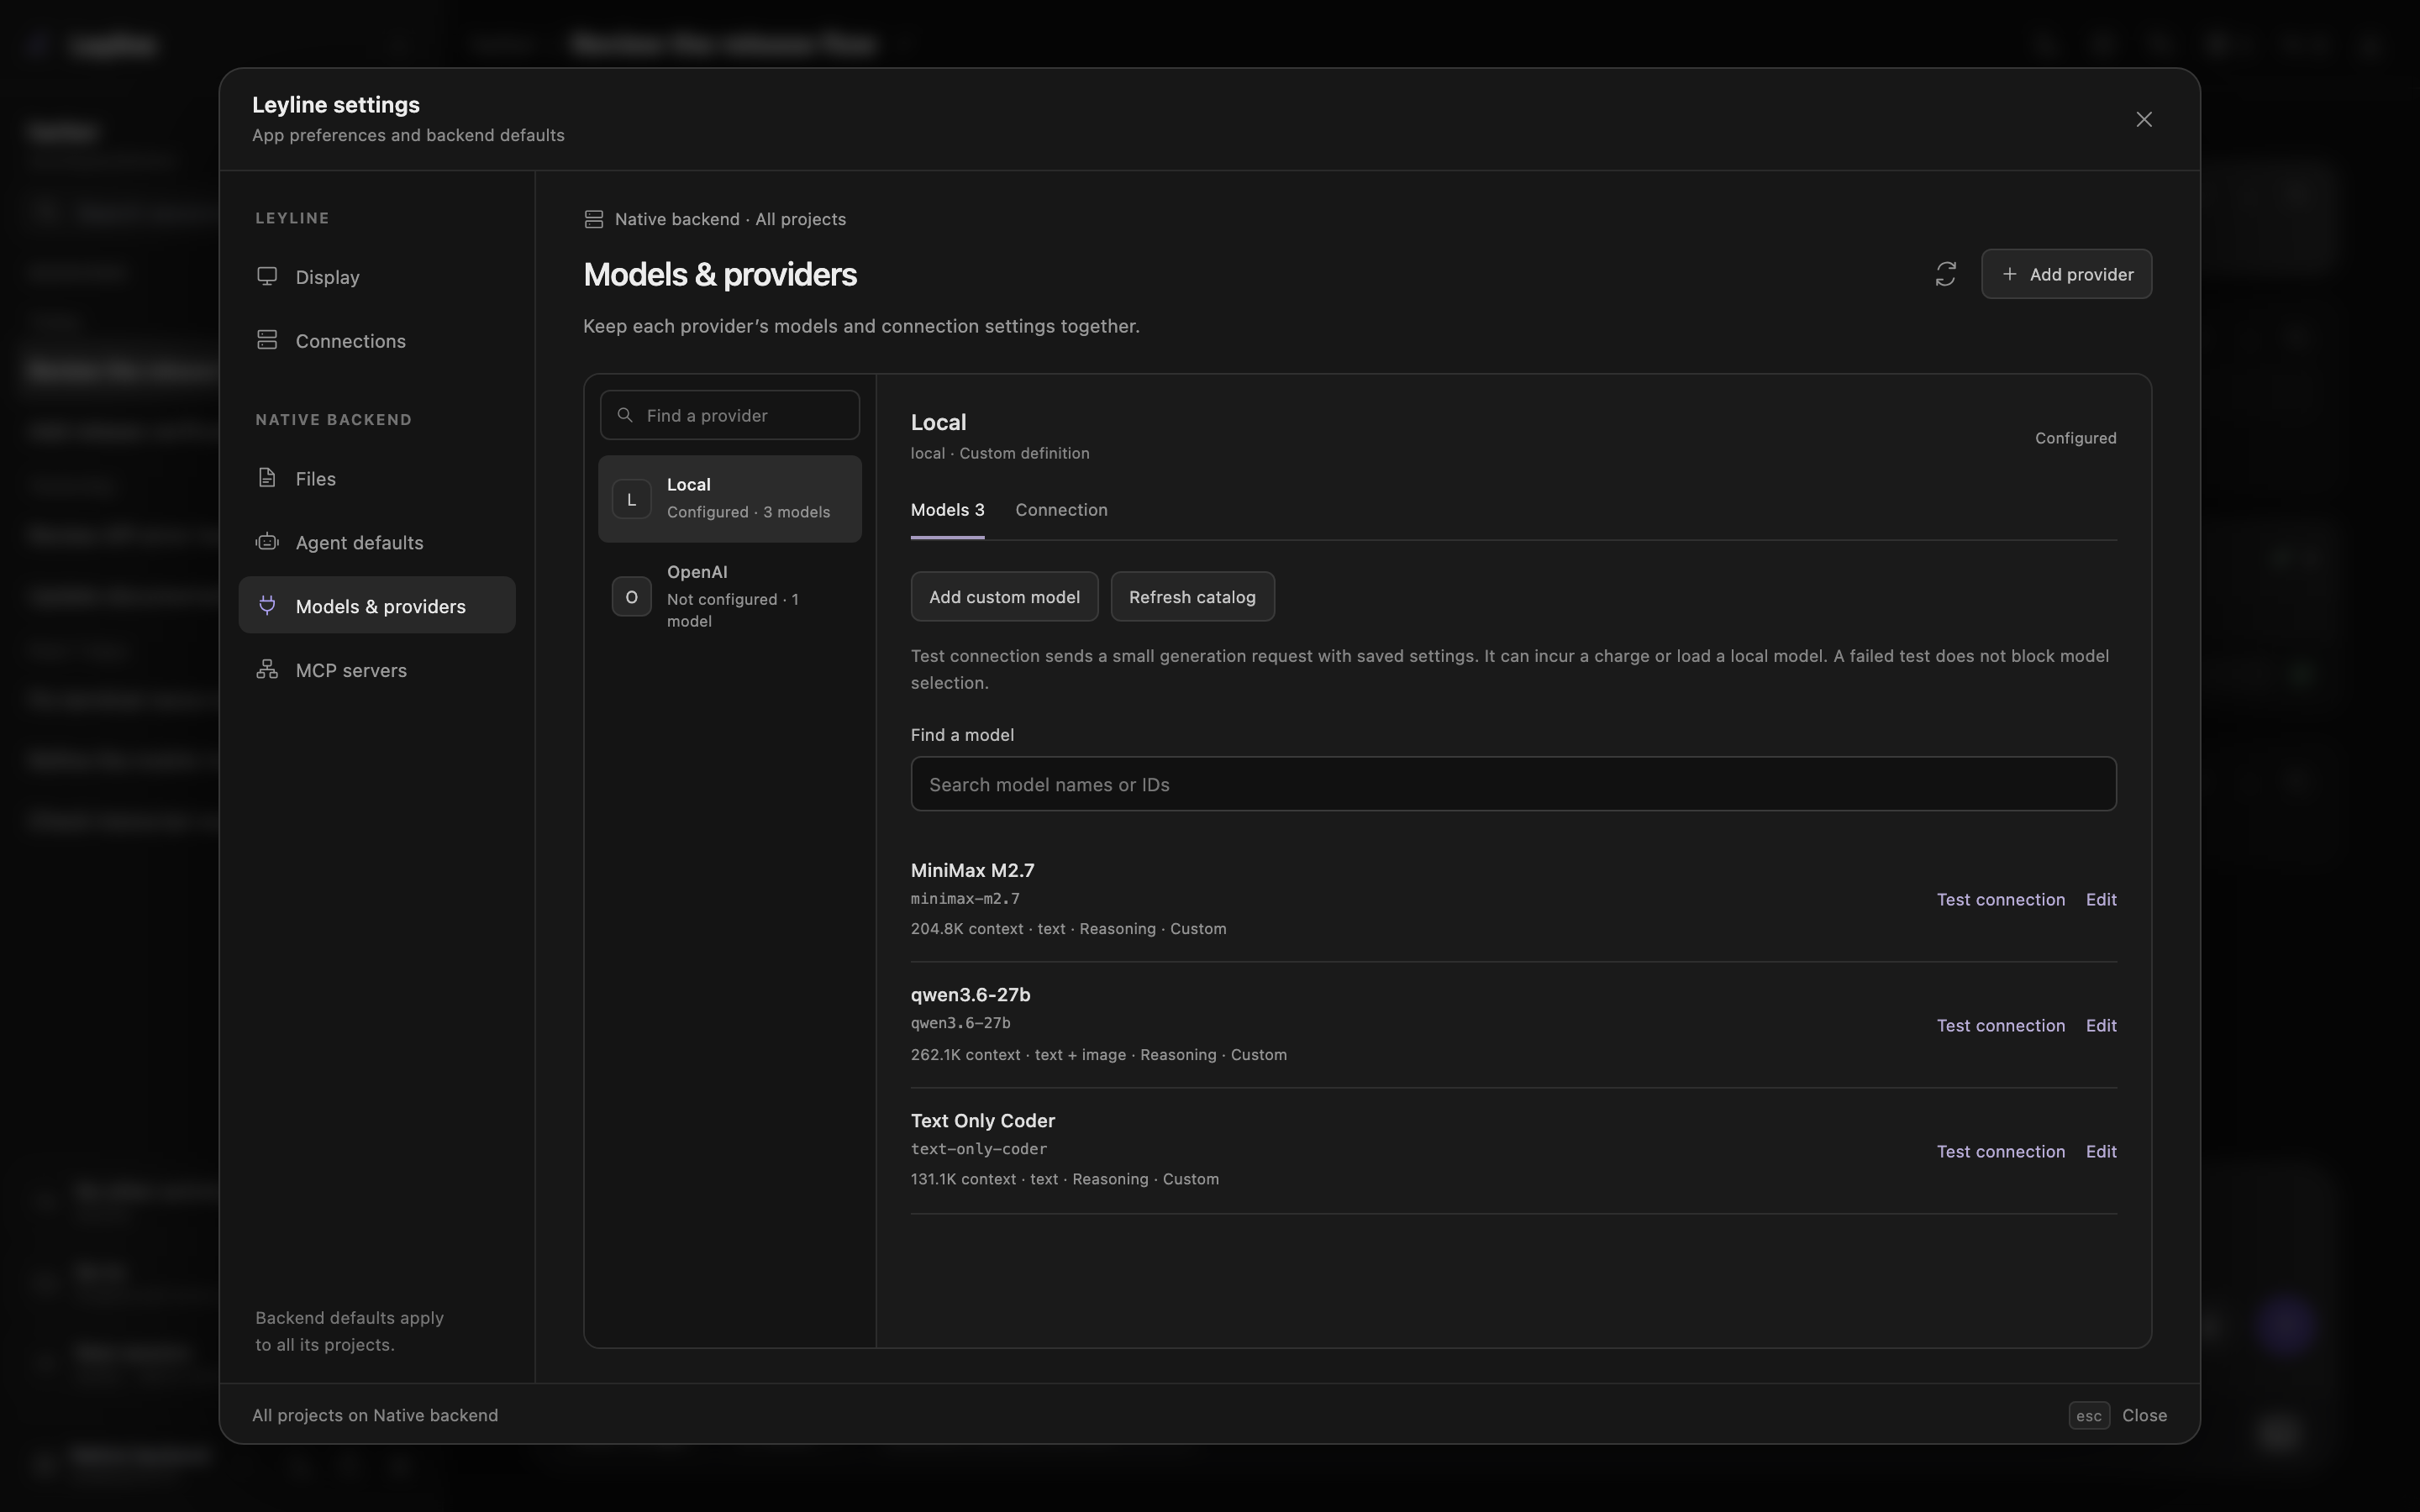Viewport: 2420px width, 1512px height.
Task: Click 'All projects on Native backend' footer text
Action: 375,1415
